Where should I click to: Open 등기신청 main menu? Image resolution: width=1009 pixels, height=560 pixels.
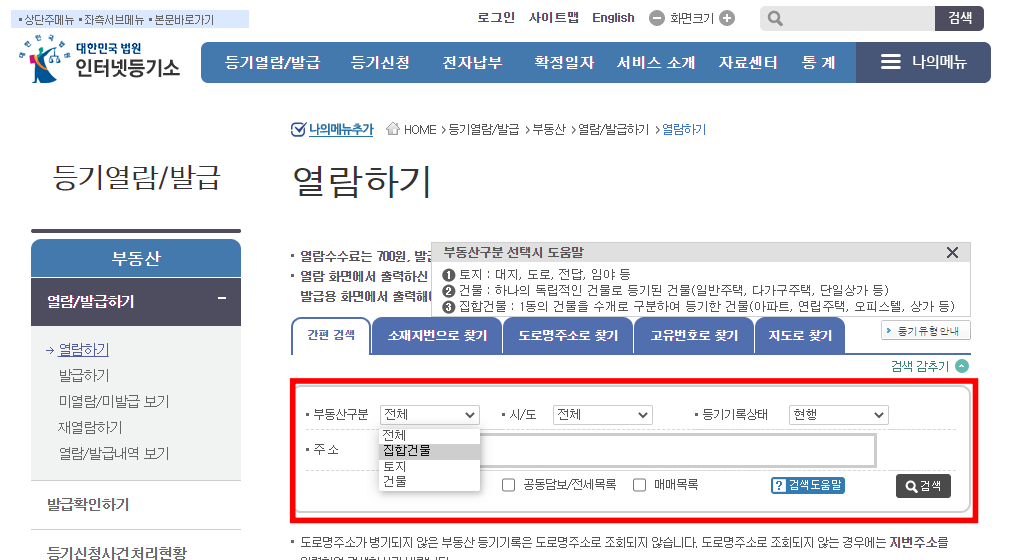point(380,62)
